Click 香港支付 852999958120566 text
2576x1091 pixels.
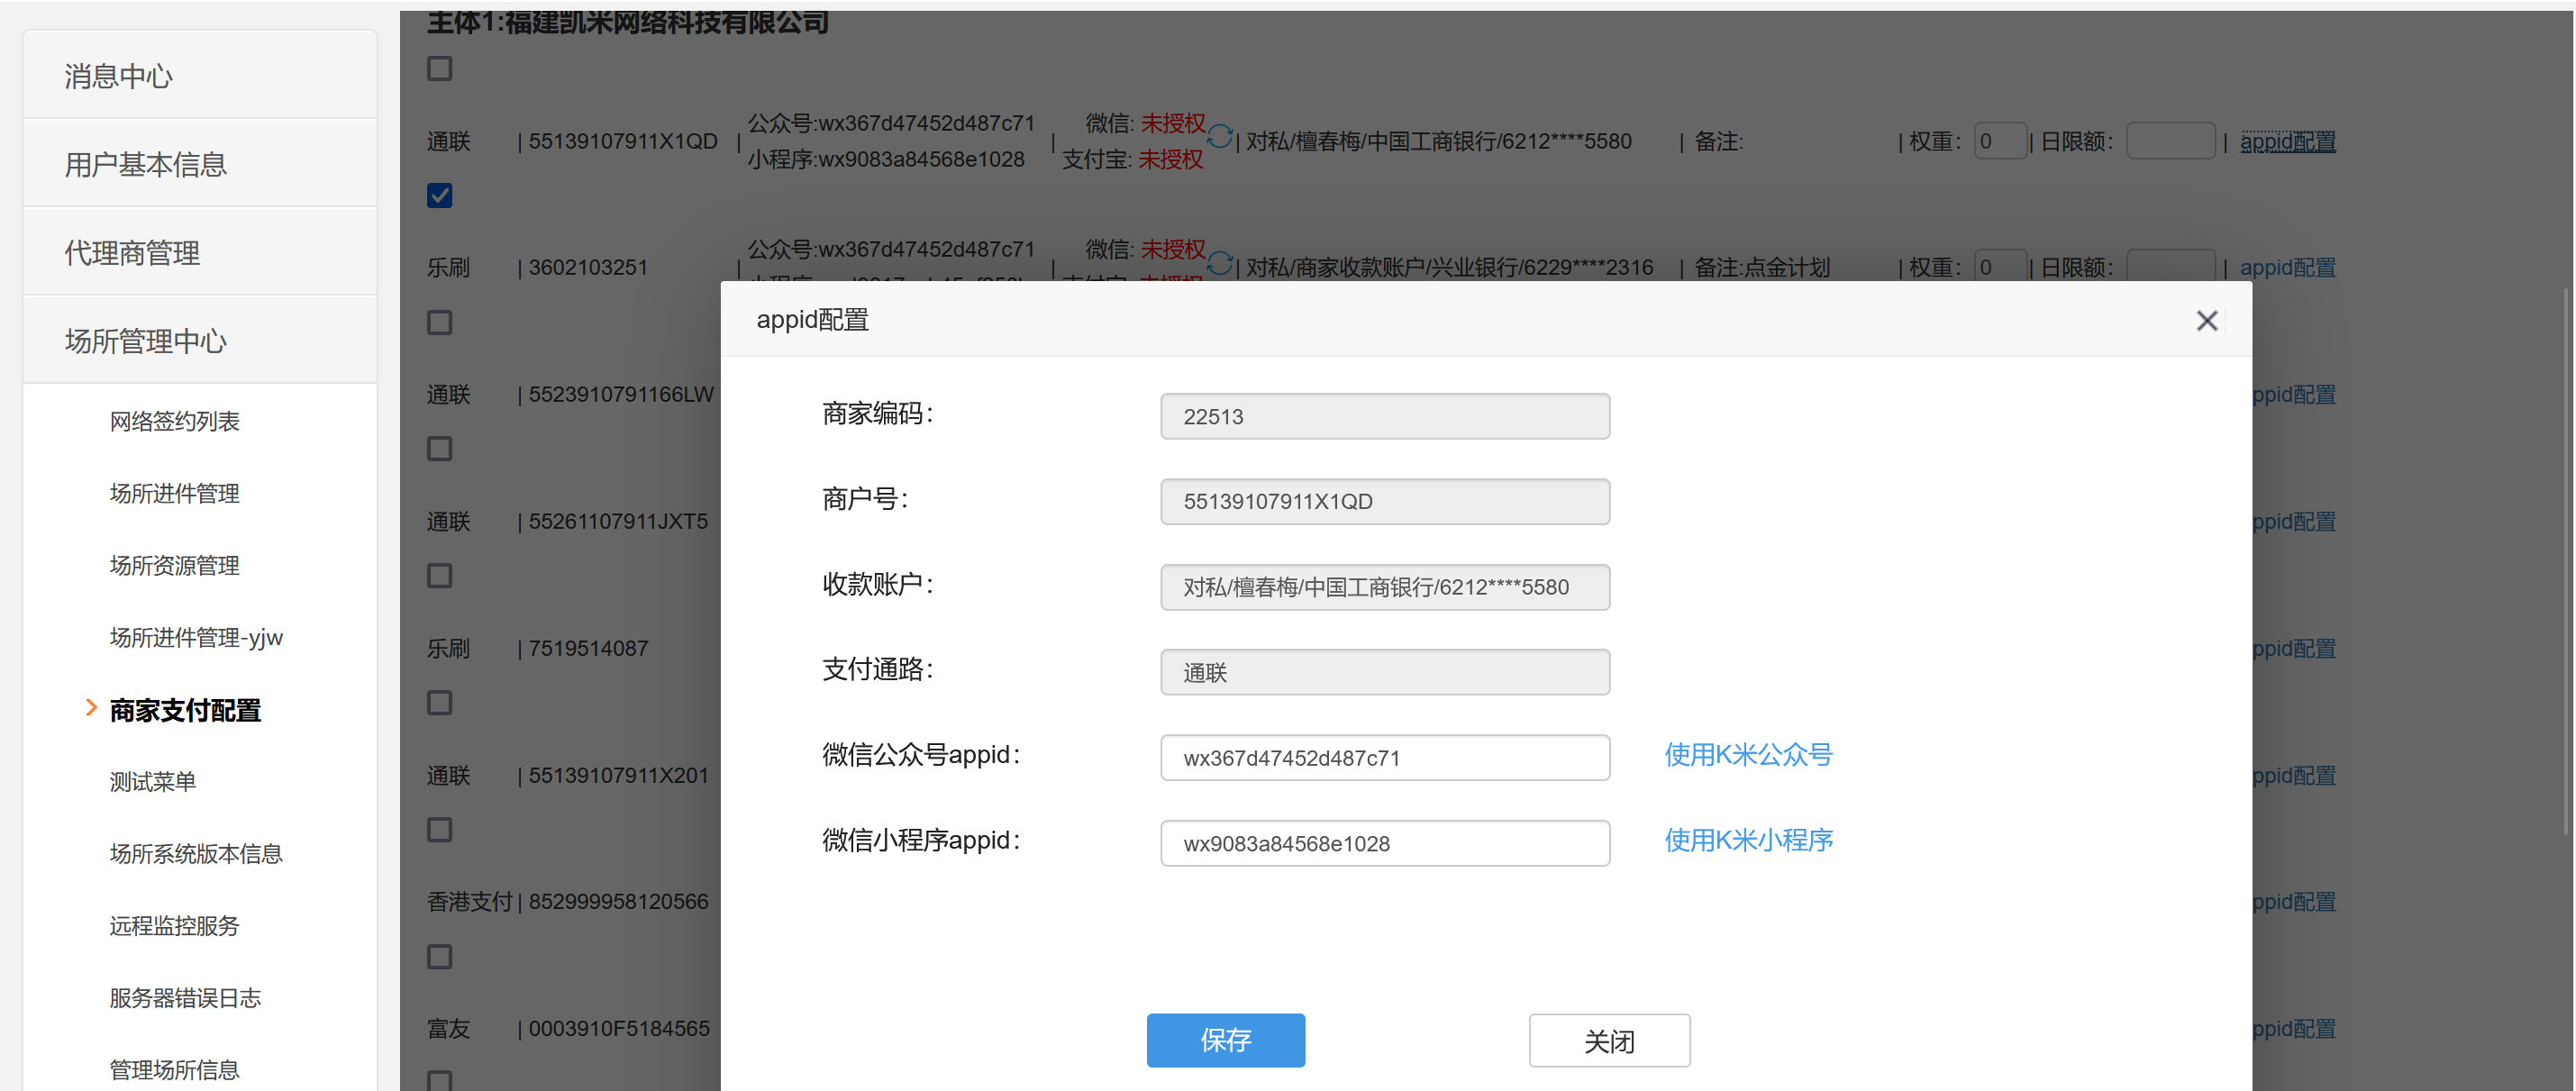(567, 901)
